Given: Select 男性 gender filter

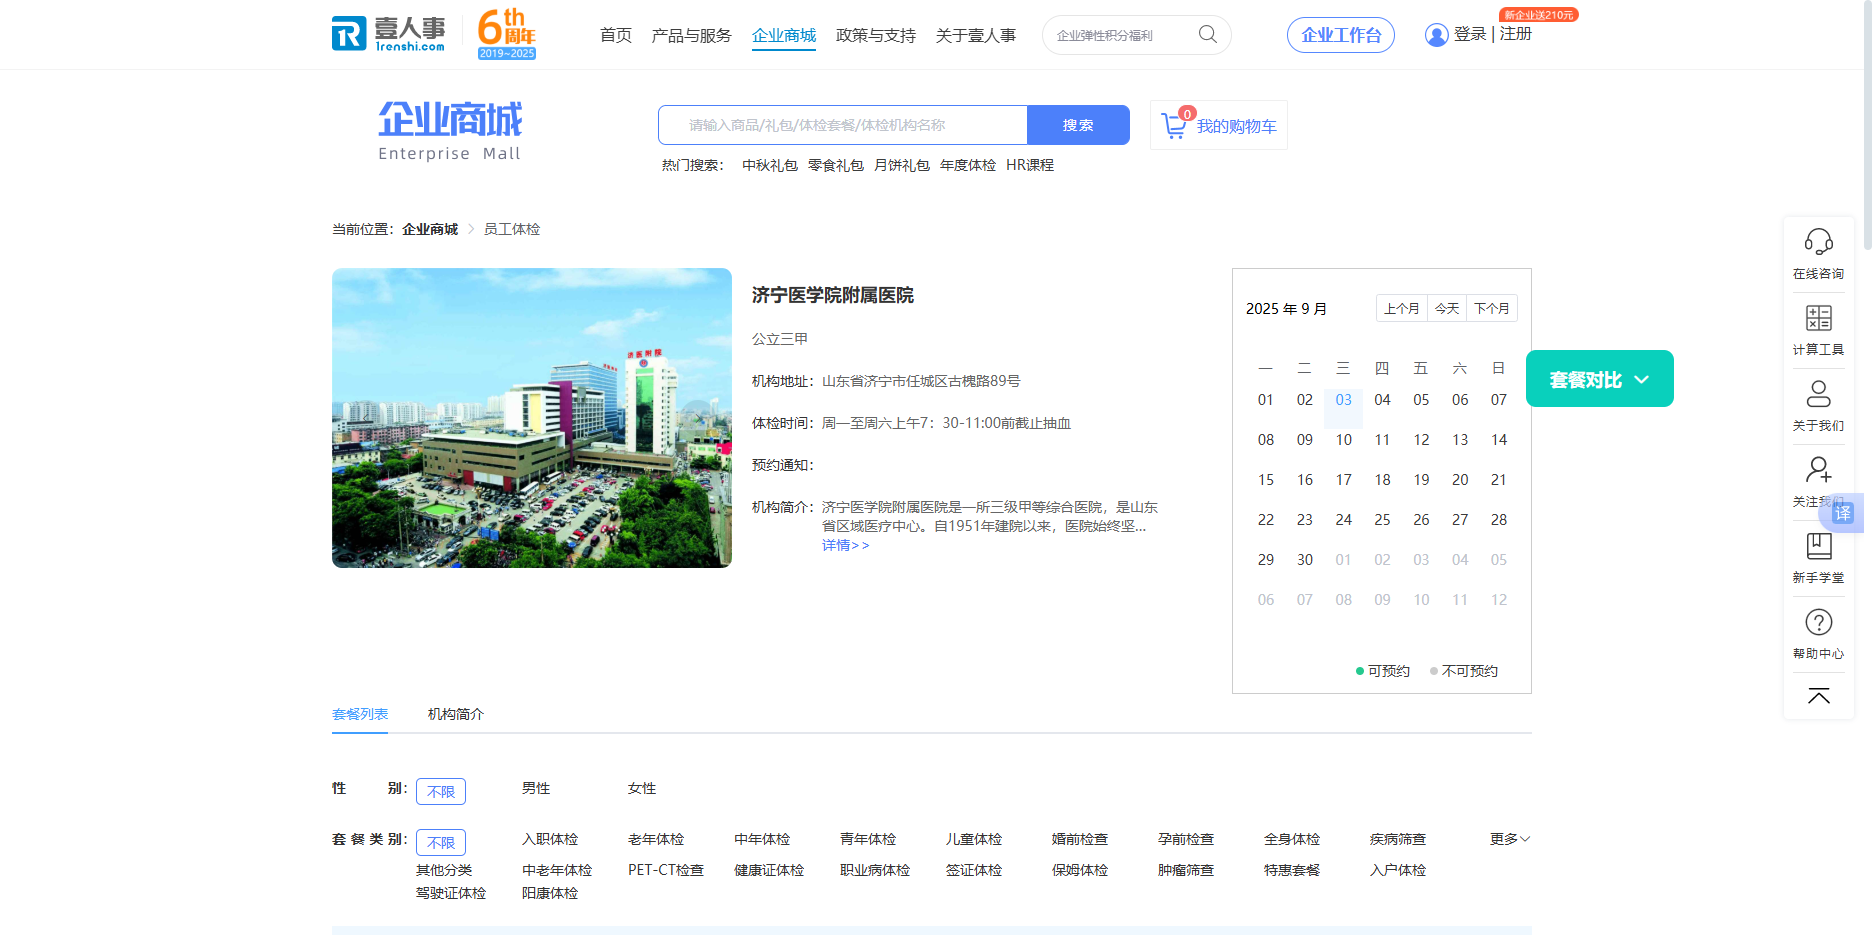Looking at the screenshot, I should tap(536, 789).
